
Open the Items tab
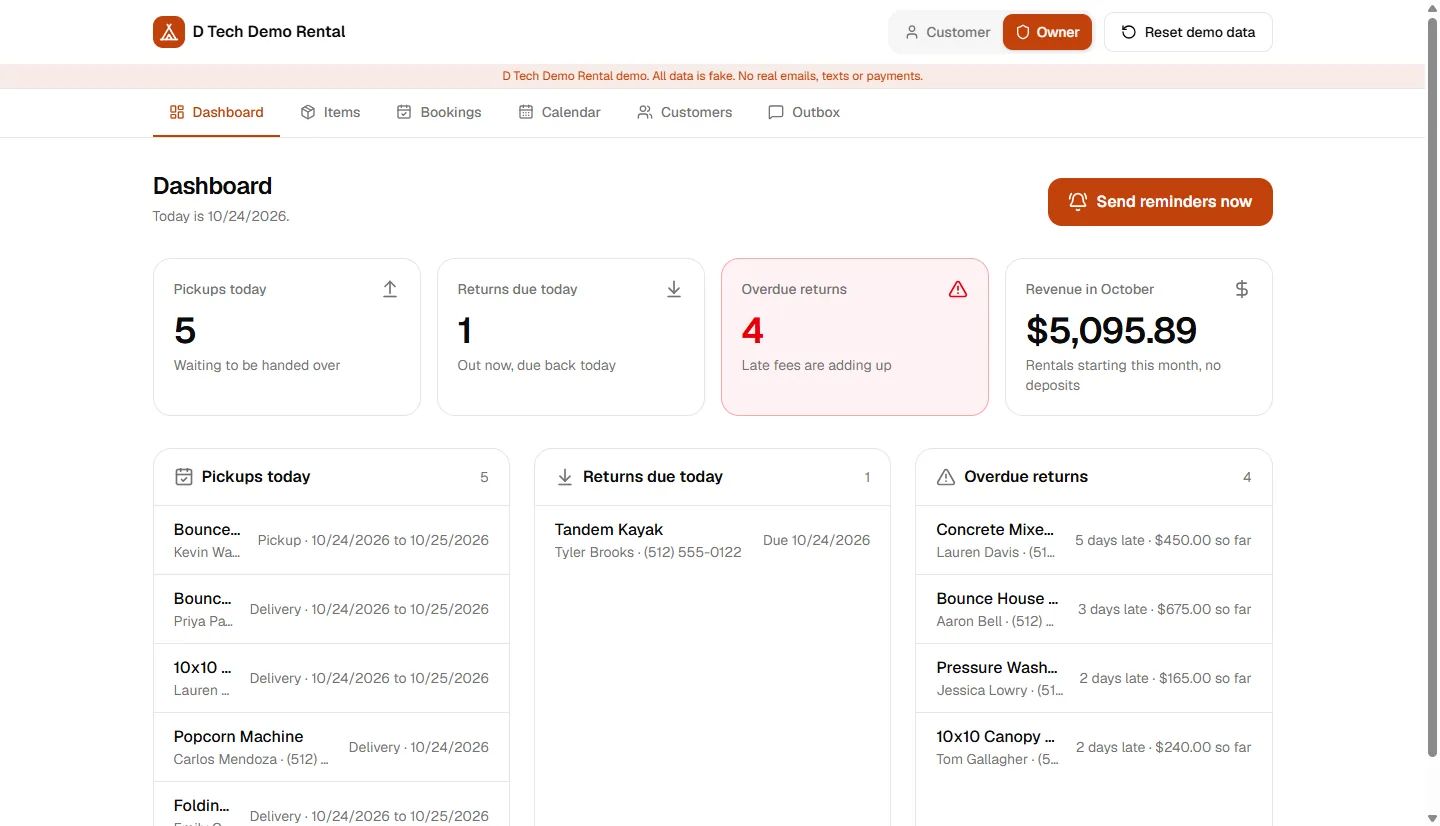[x=330, y=112]
